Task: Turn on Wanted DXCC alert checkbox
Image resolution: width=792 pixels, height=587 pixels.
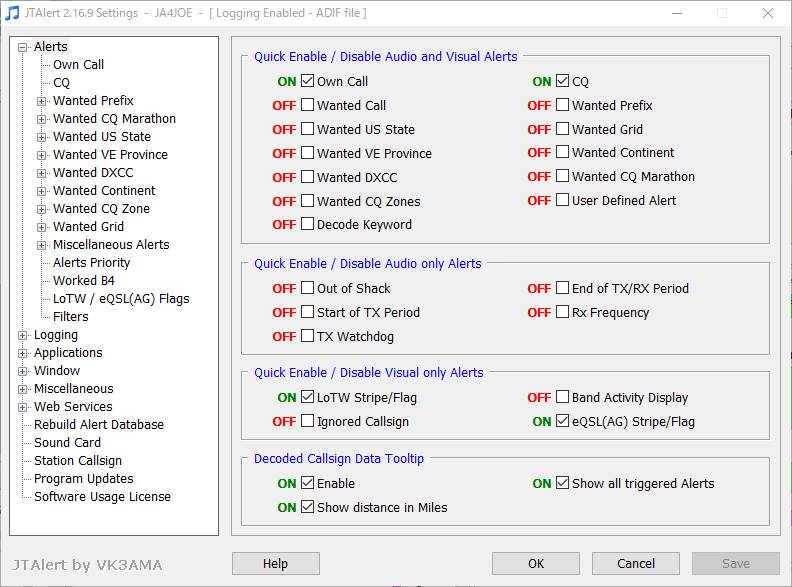Action: tap(307, 177)
